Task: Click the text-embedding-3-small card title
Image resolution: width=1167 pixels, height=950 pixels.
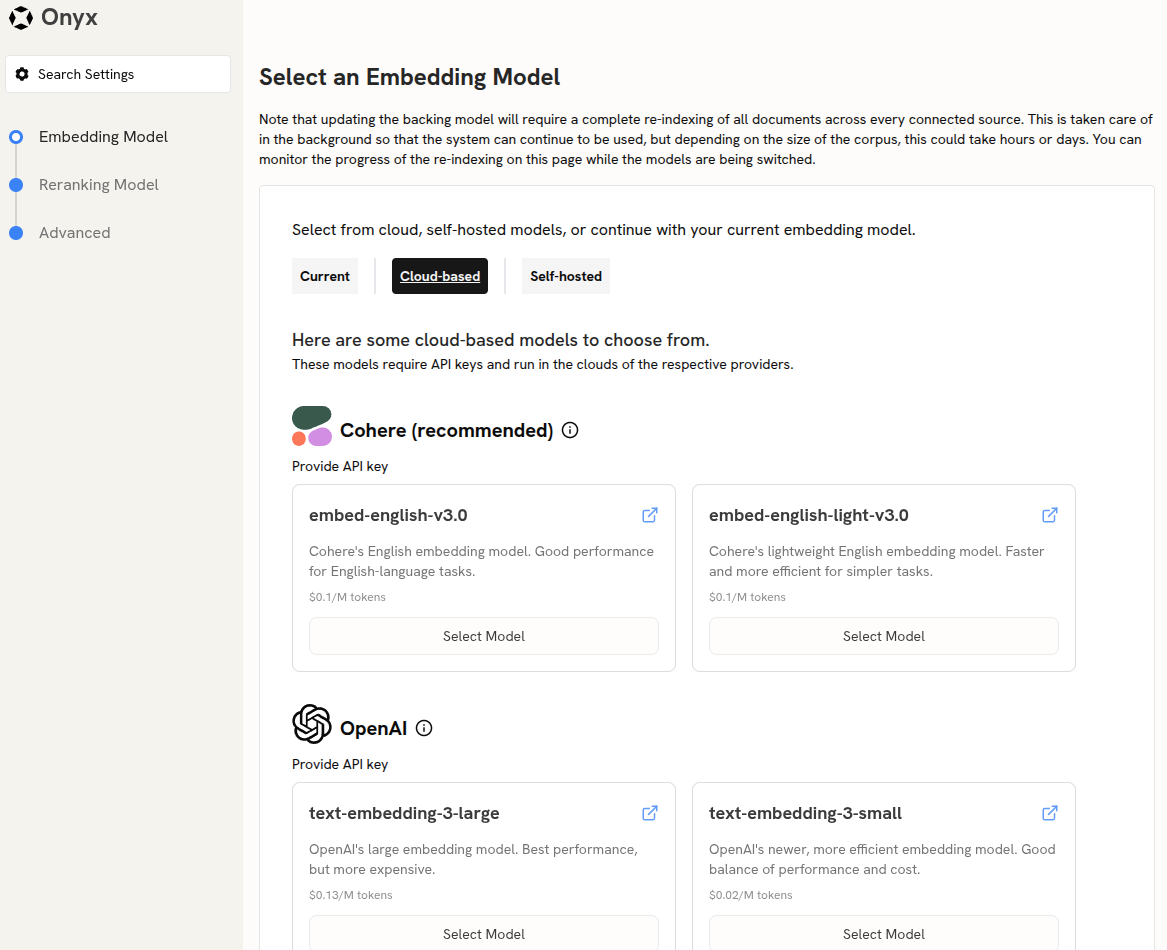Action: [805, 813]
